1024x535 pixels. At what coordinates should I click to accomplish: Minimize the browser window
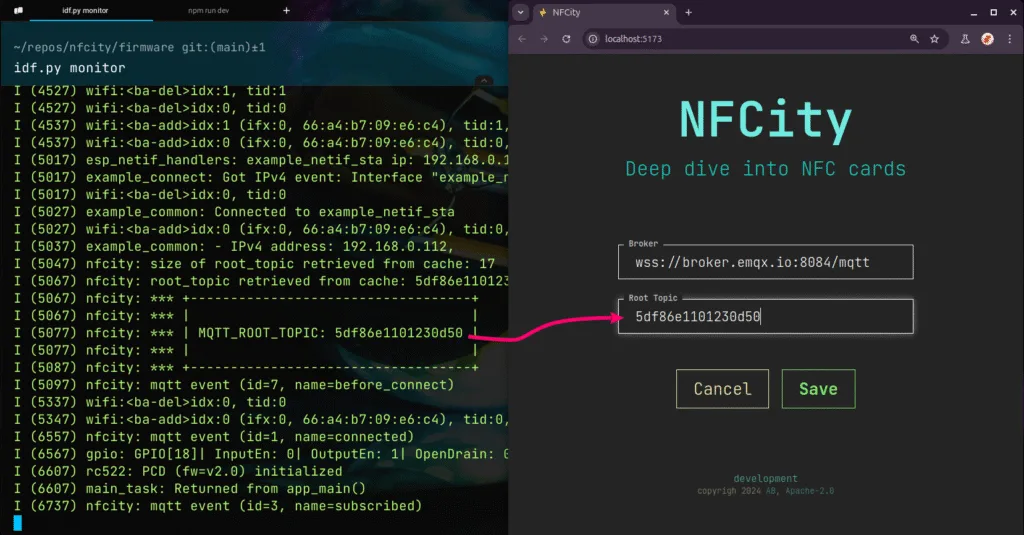coord(974,12)
